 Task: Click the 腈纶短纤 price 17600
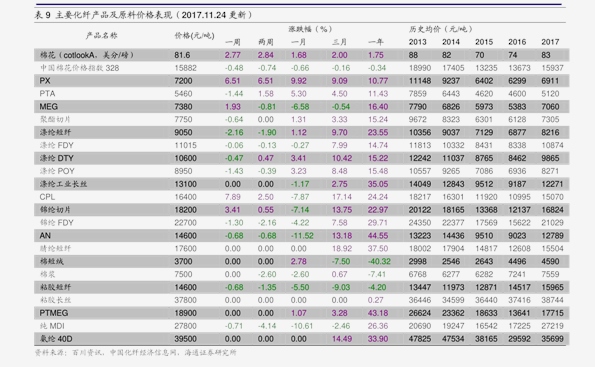coord(186,249)
